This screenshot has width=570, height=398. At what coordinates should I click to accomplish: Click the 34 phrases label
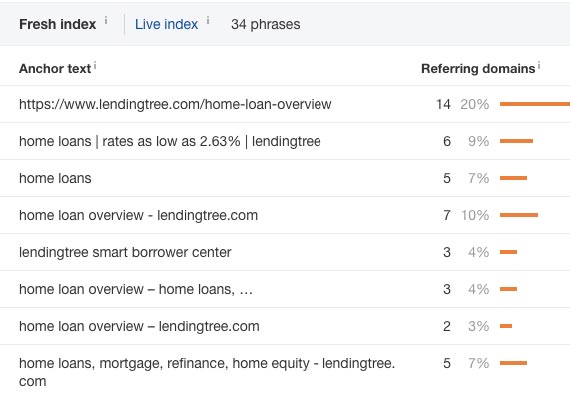click(x=266, y=24)
